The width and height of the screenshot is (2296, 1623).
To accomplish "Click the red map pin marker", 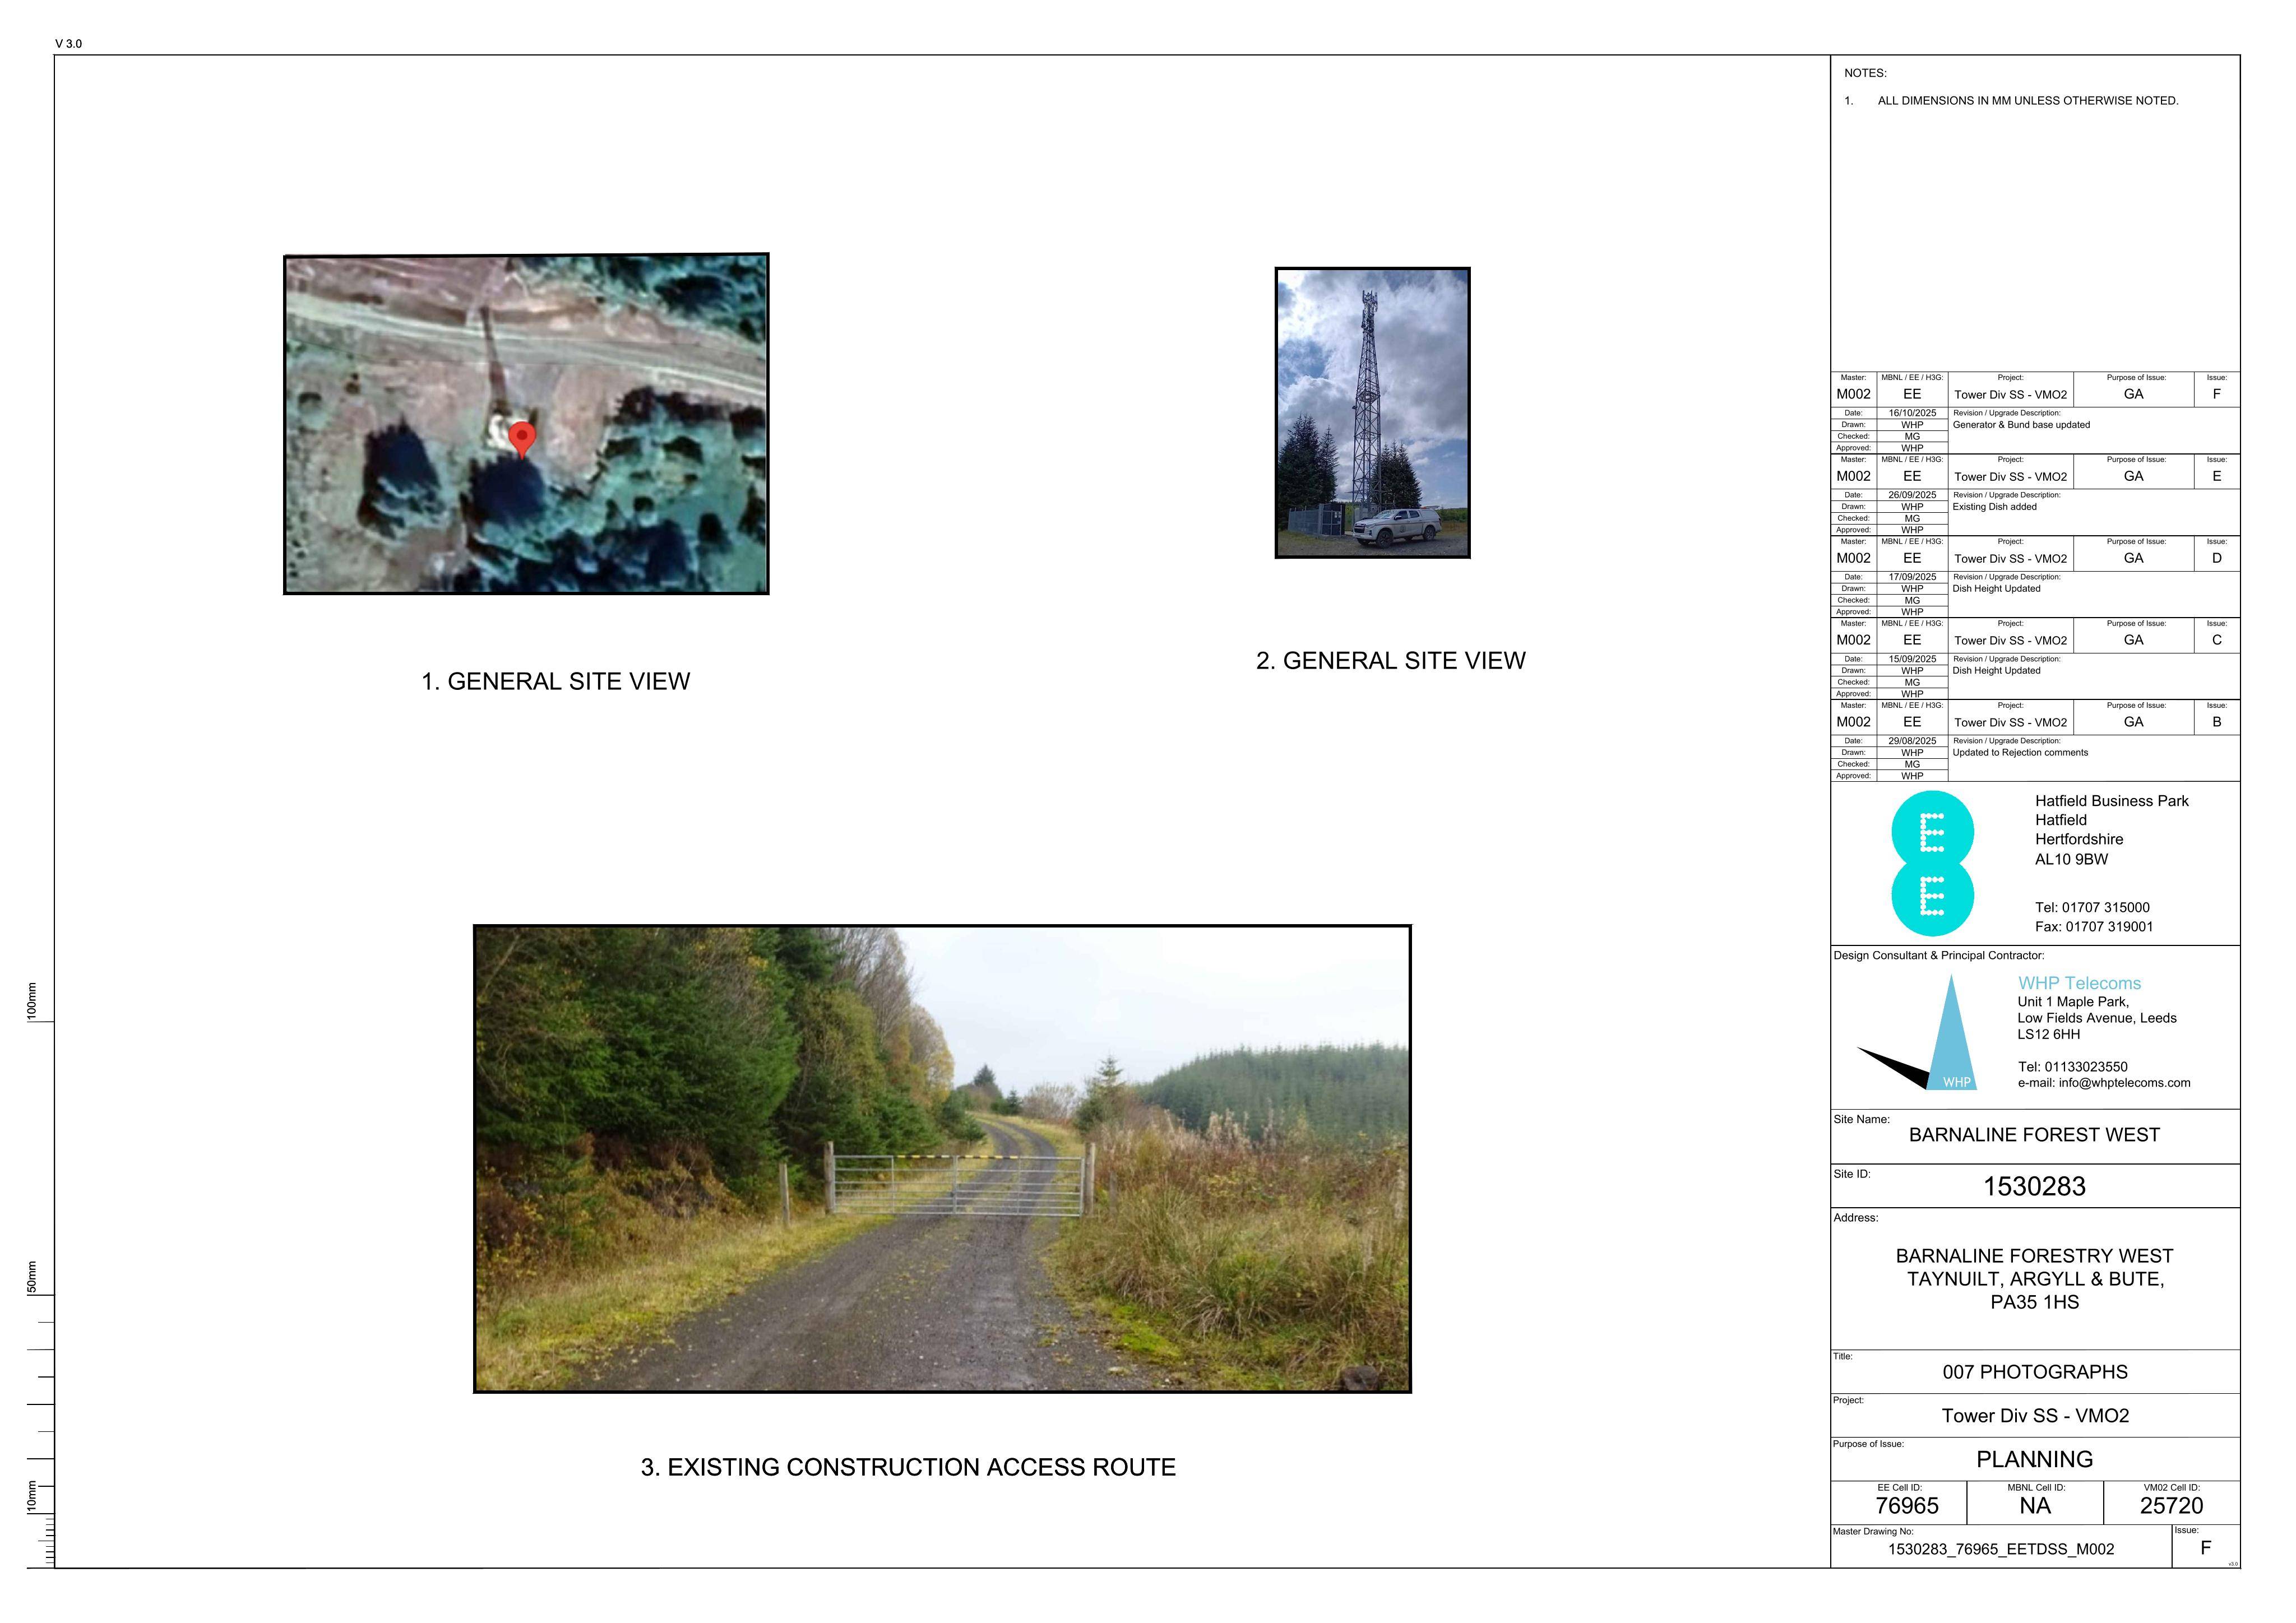I will click(522, 439).
